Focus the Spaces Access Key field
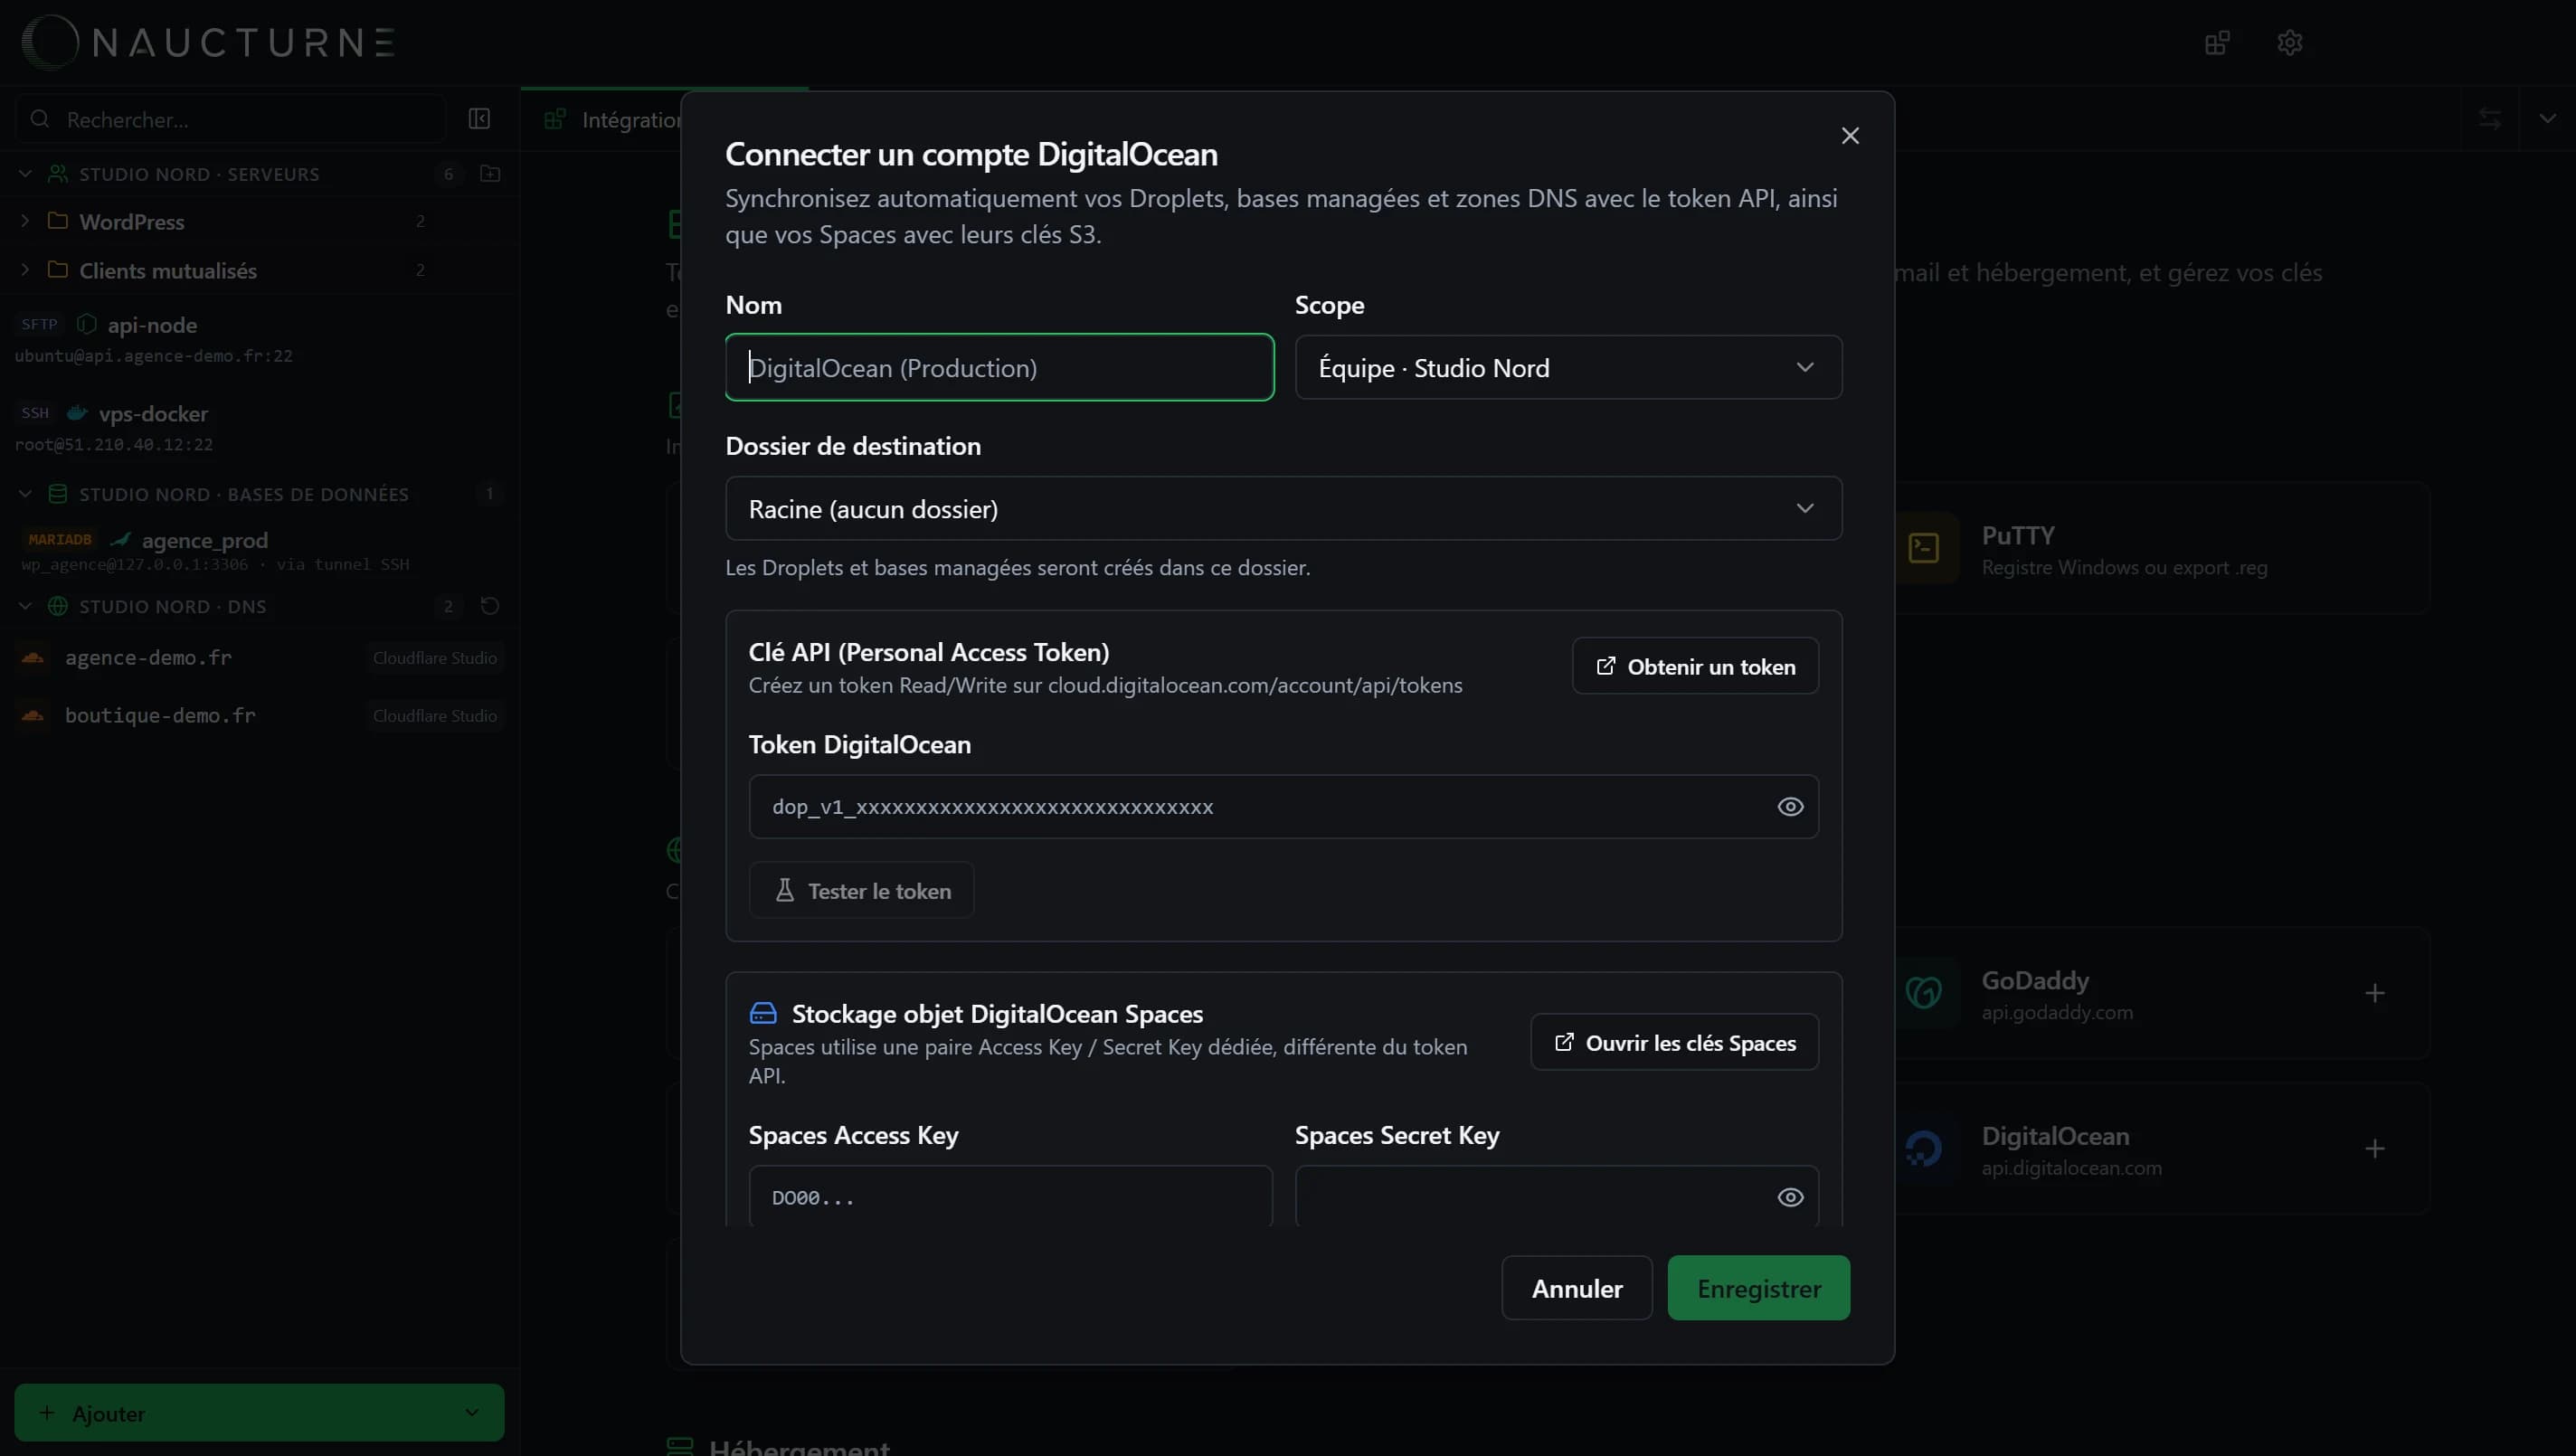The width and height of the screenshot is (2576, 1456). click(1010, 1196)
